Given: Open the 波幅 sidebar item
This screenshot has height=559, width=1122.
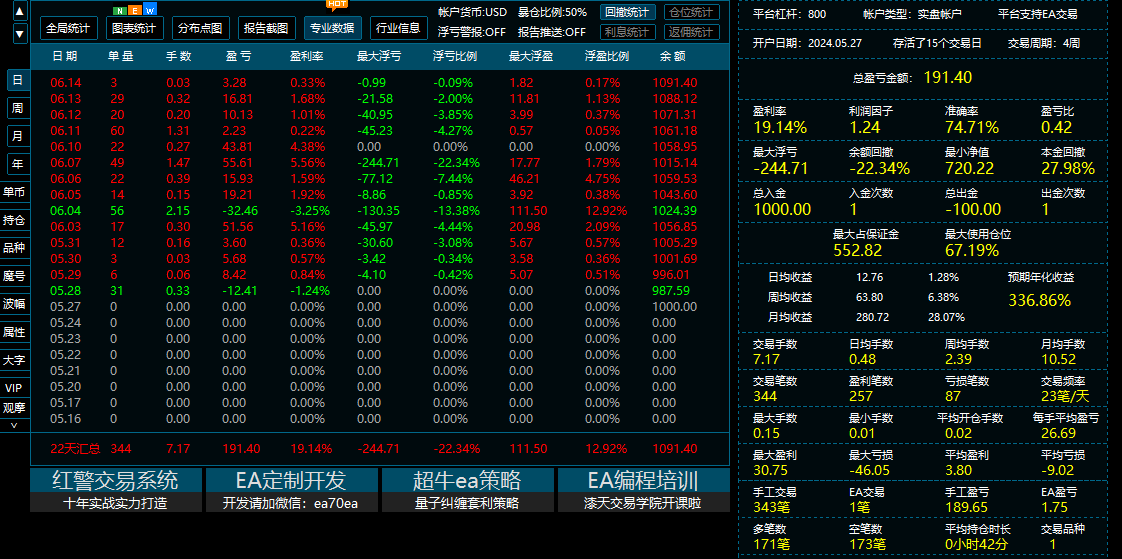Looking at the screenshot, I should (14, 303).
